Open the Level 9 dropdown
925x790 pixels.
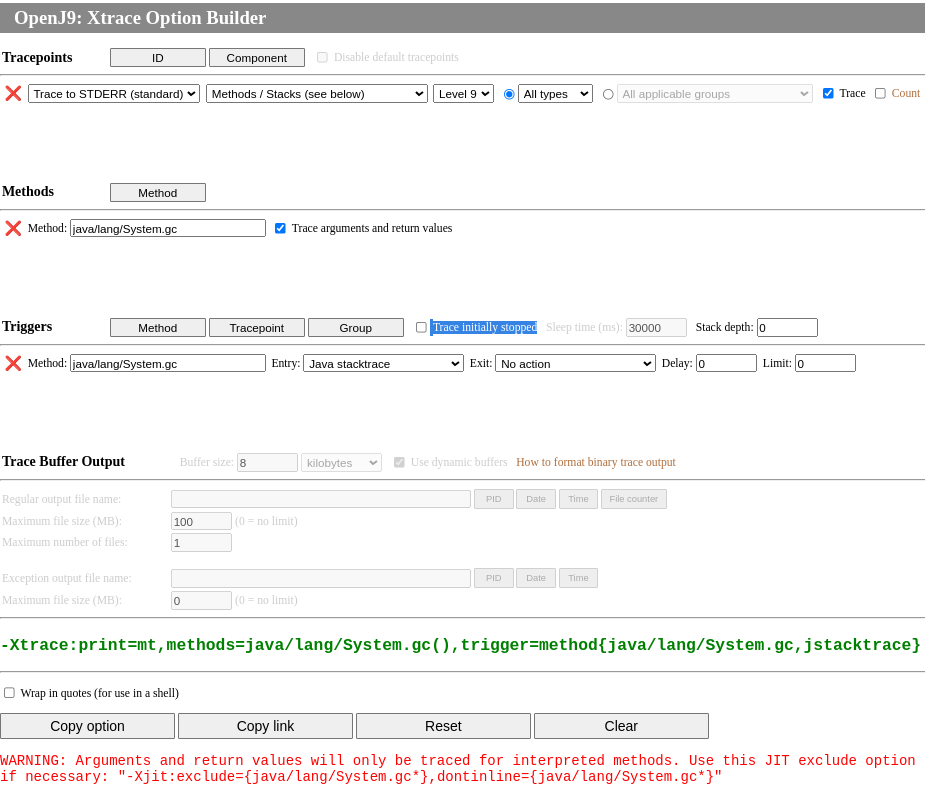pyautogui.click(x=463, y=93)
